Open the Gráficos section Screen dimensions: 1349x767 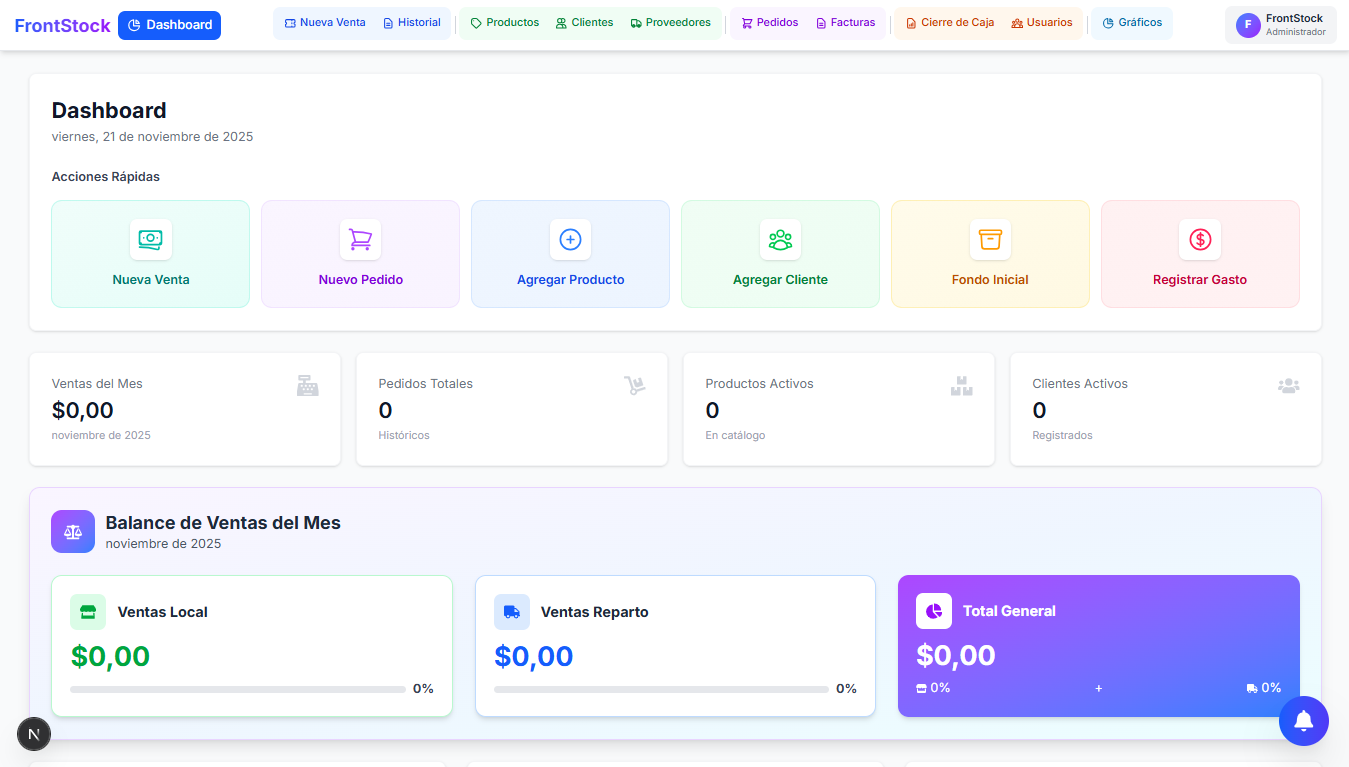coord(1131,21)
